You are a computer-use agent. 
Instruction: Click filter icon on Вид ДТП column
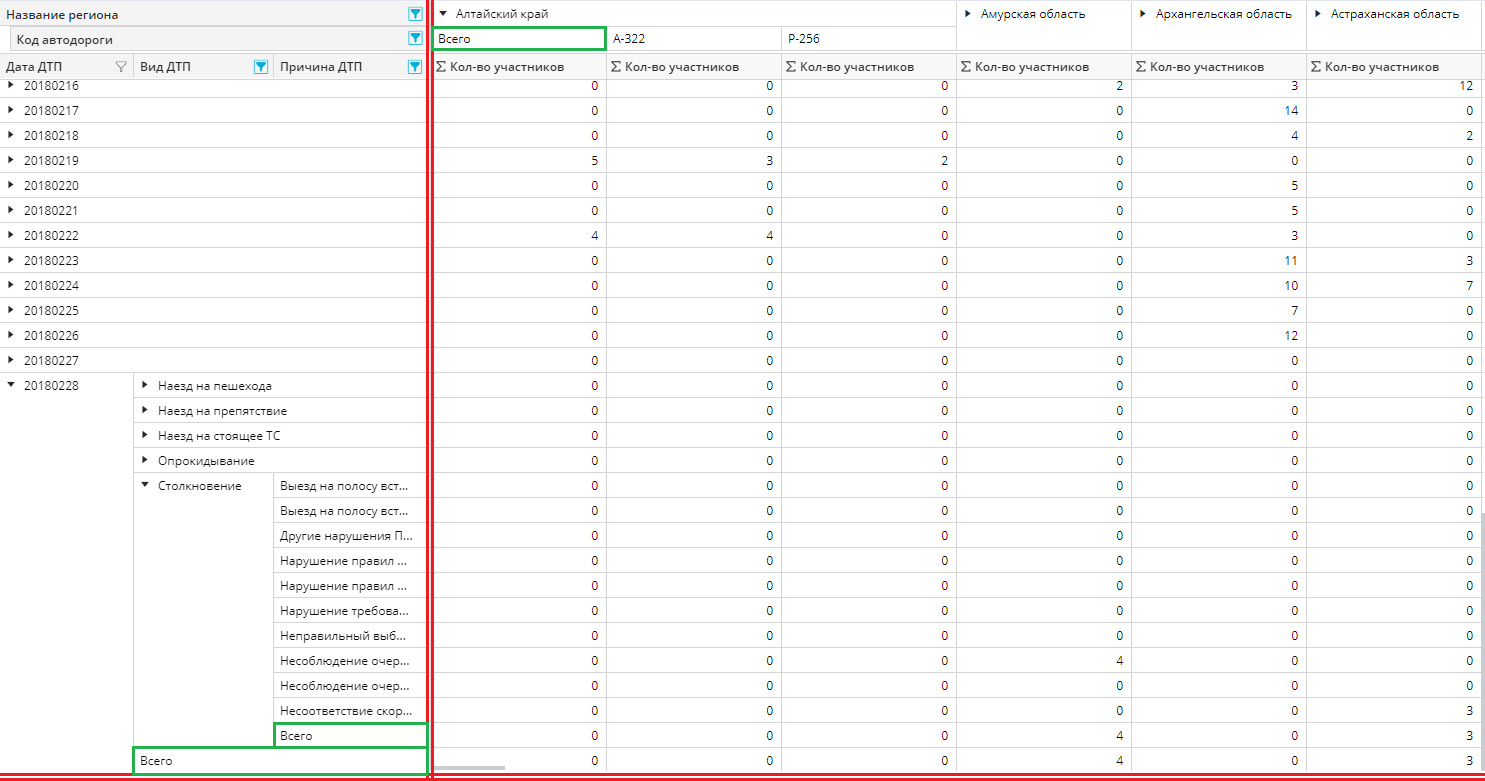click(x=260, y=67)
